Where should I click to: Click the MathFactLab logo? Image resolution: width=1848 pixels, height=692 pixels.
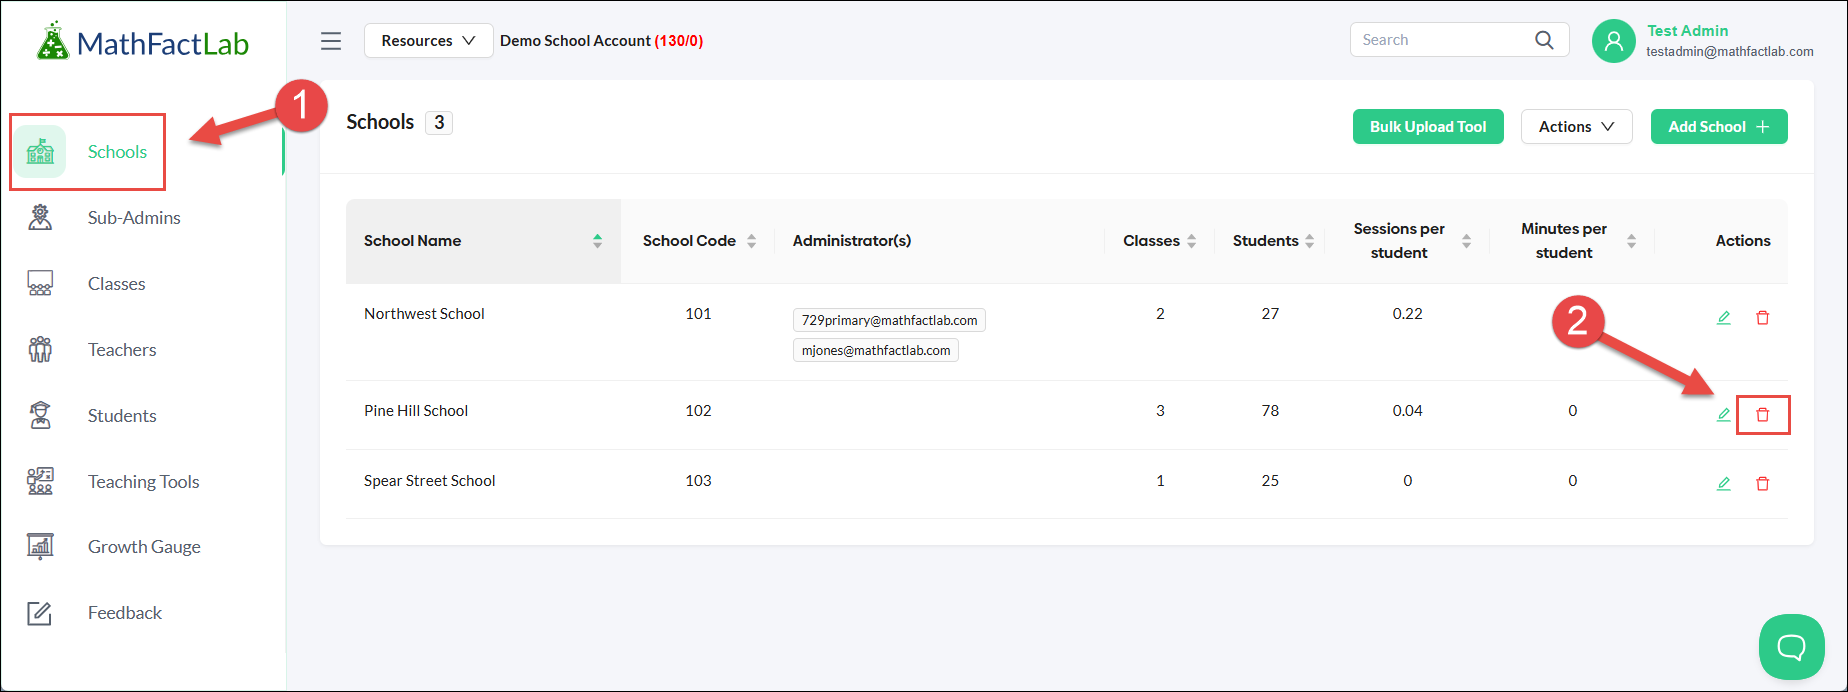142,42
